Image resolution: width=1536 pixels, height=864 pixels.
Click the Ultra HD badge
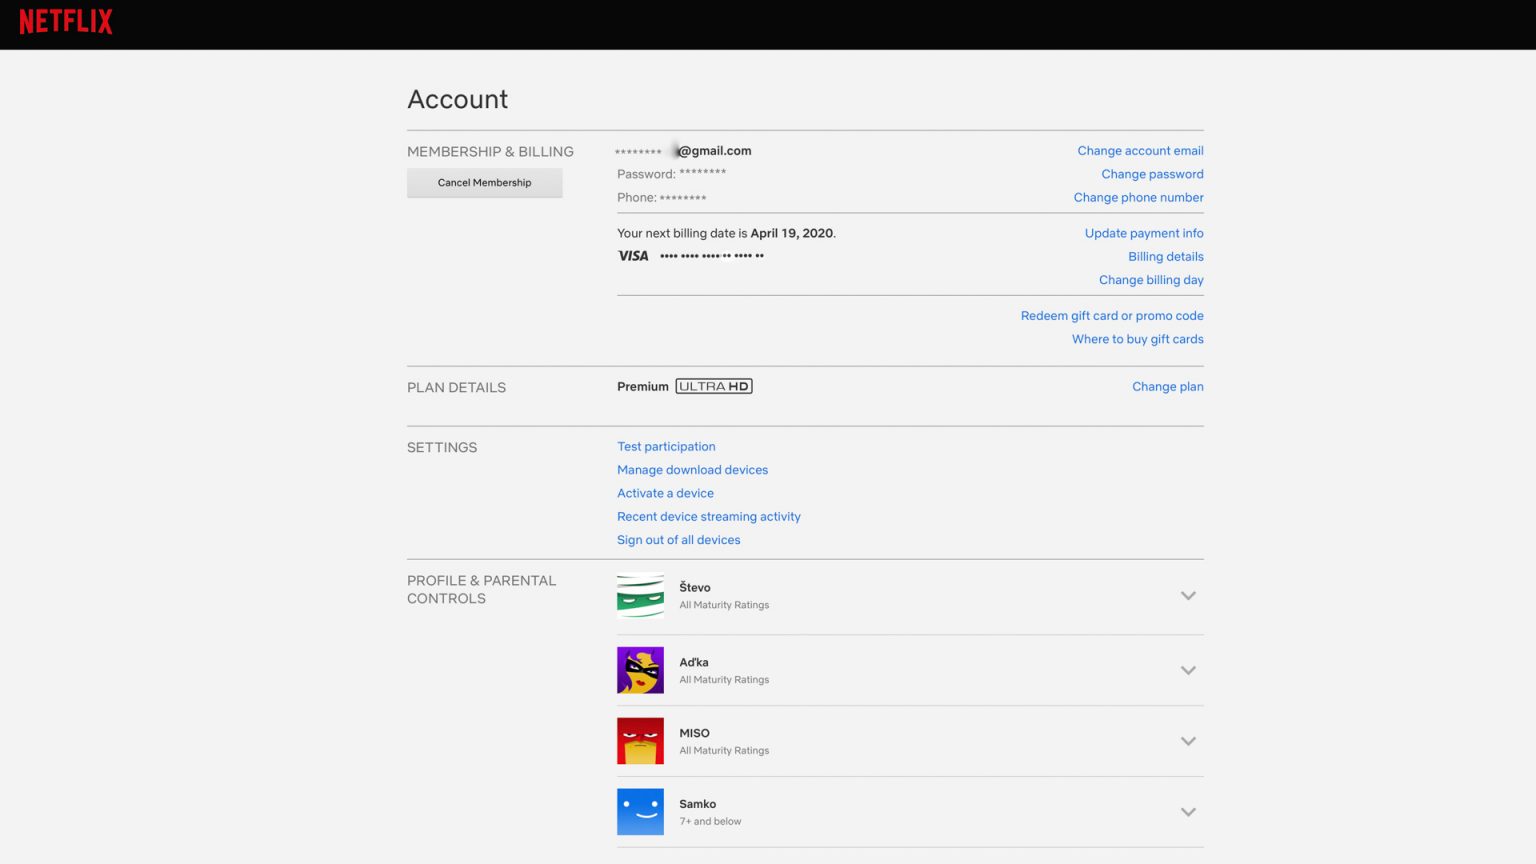[714, 386]
